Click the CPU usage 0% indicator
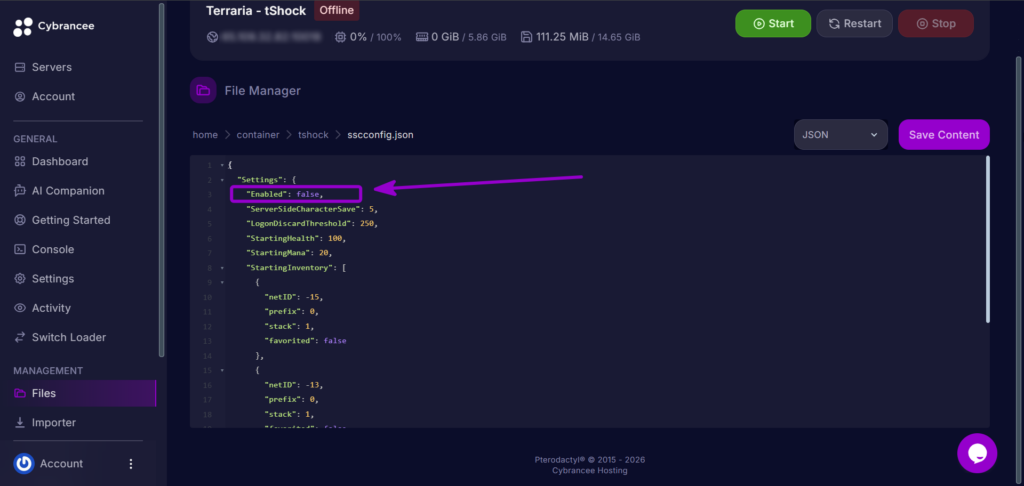Screen dimensions: 1024x486 coord(368,37)
